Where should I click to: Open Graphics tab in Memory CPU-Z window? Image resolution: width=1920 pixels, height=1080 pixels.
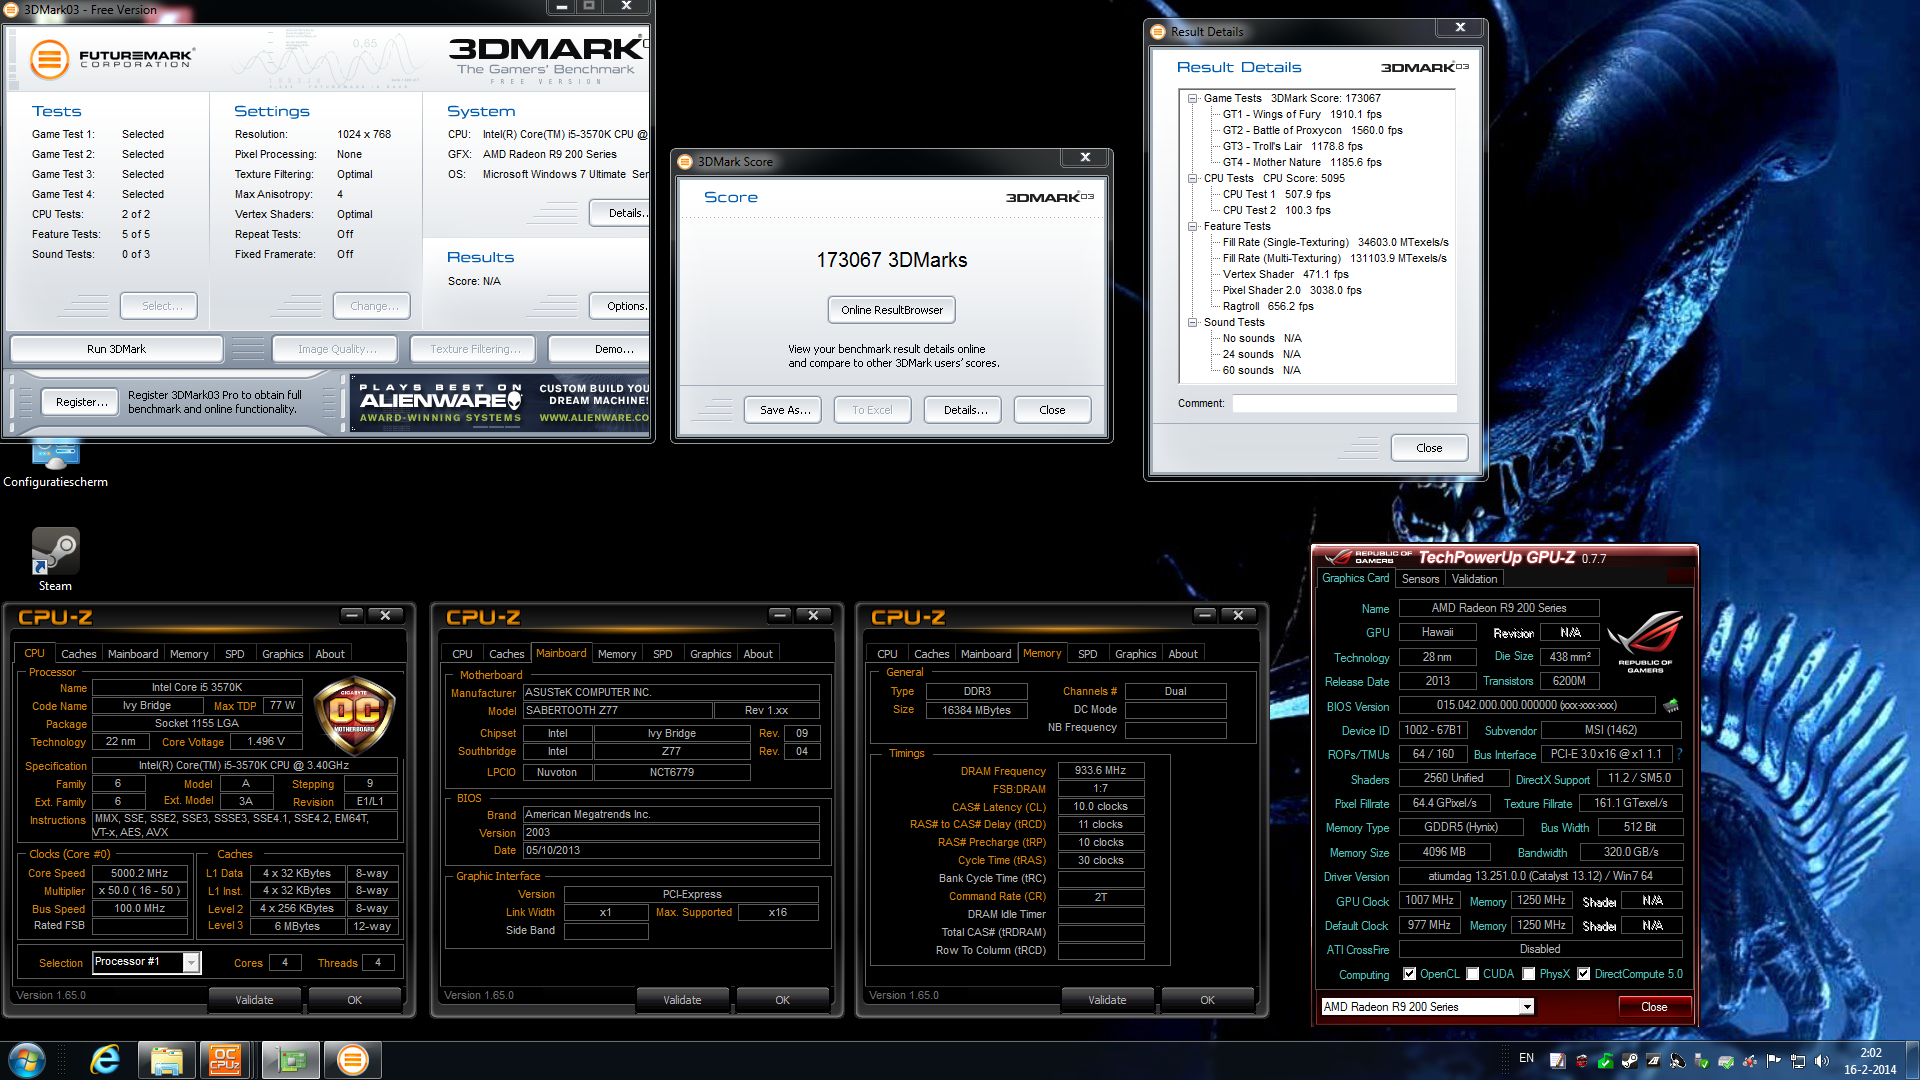(1135, 654)
